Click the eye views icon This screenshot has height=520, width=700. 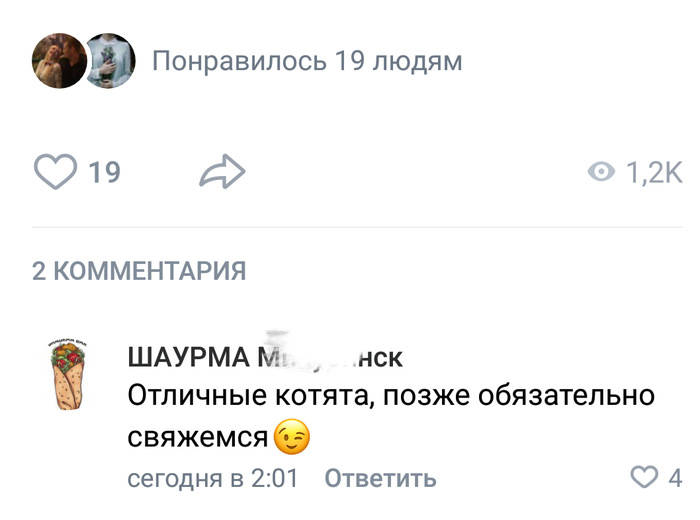601,173
